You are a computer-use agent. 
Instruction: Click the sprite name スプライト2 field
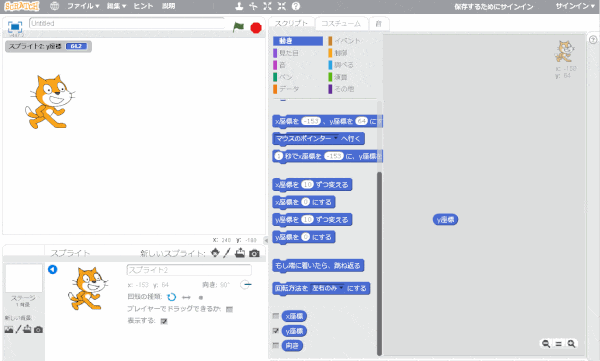(189, 270)
